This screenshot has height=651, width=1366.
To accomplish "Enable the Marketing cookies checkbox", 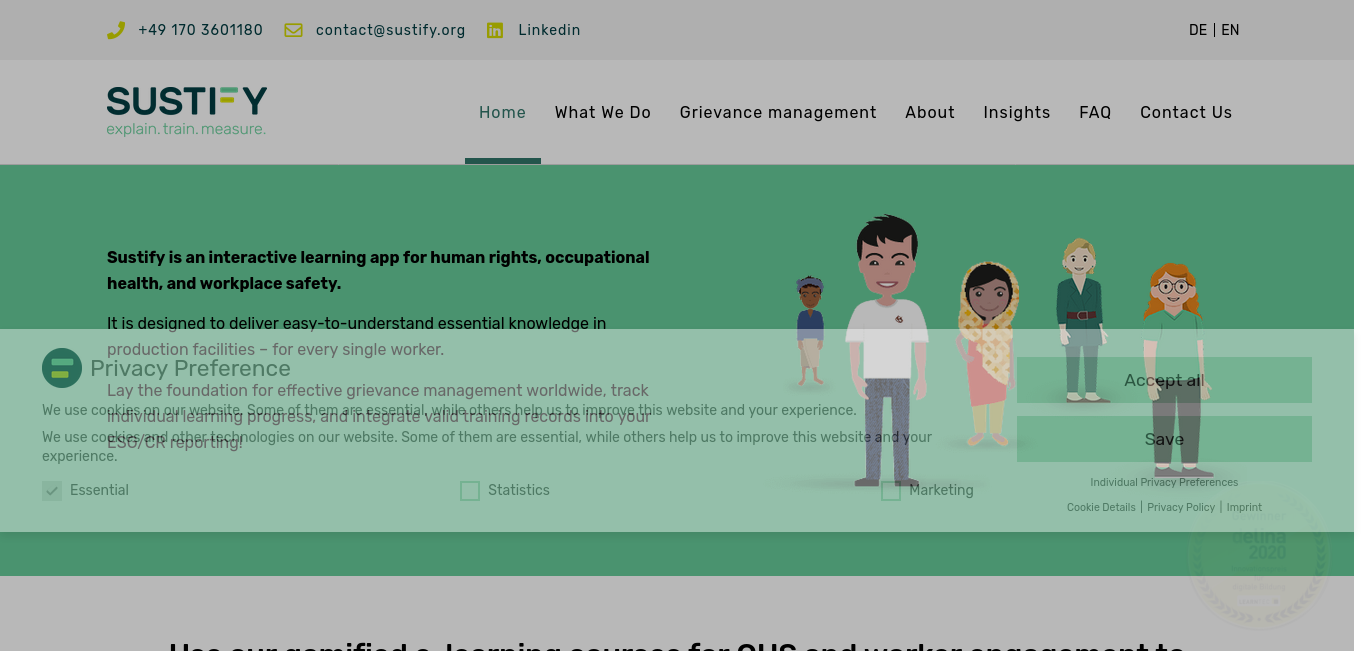I will (x=891, y=491).
